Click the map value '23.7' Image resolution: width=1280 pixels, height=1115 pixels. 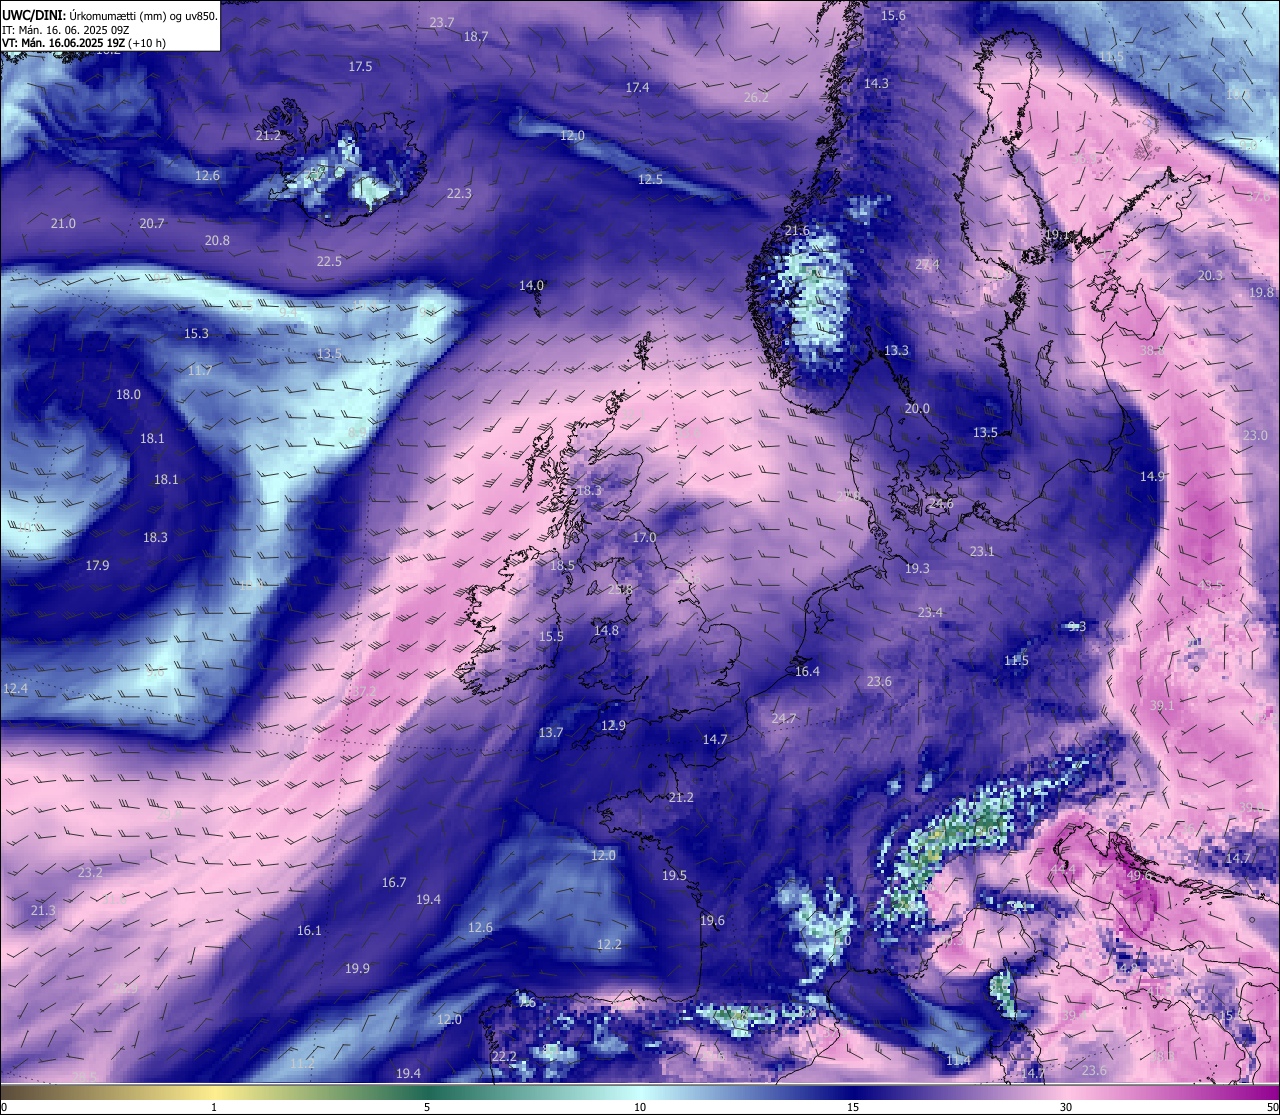pos(441,22)
